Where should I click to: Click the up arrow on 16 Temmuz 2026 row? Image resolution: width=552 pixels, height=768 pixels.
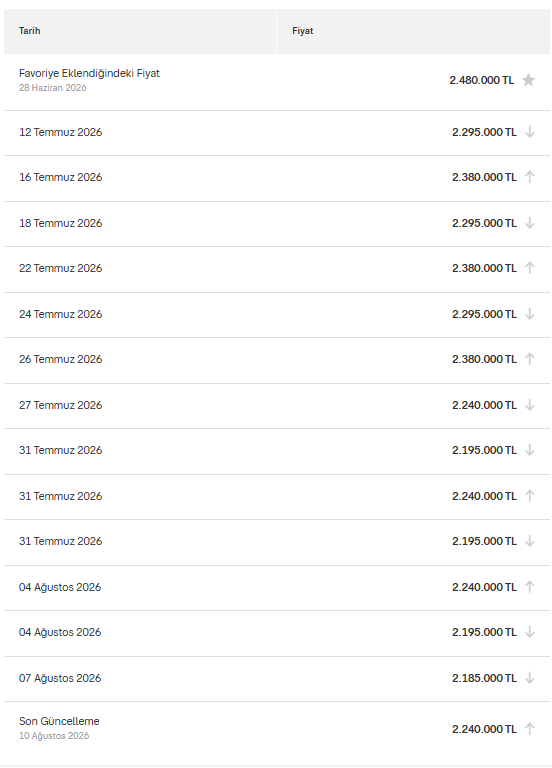coord(529,177)
